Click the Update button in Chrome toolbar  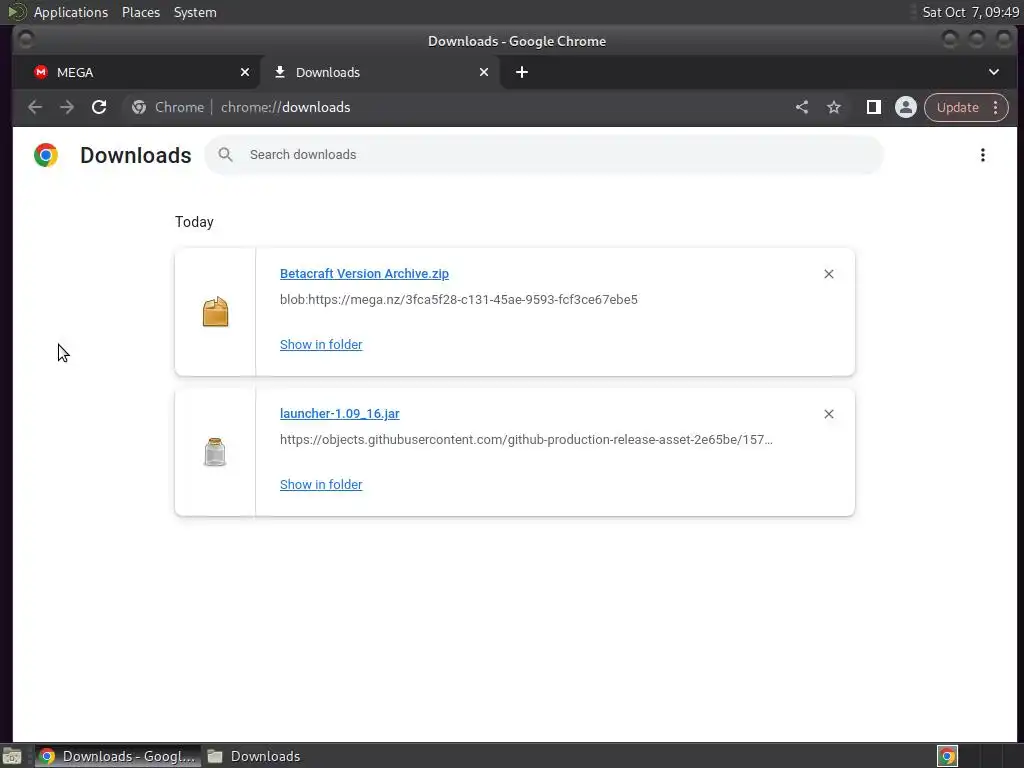pos(957,107)
